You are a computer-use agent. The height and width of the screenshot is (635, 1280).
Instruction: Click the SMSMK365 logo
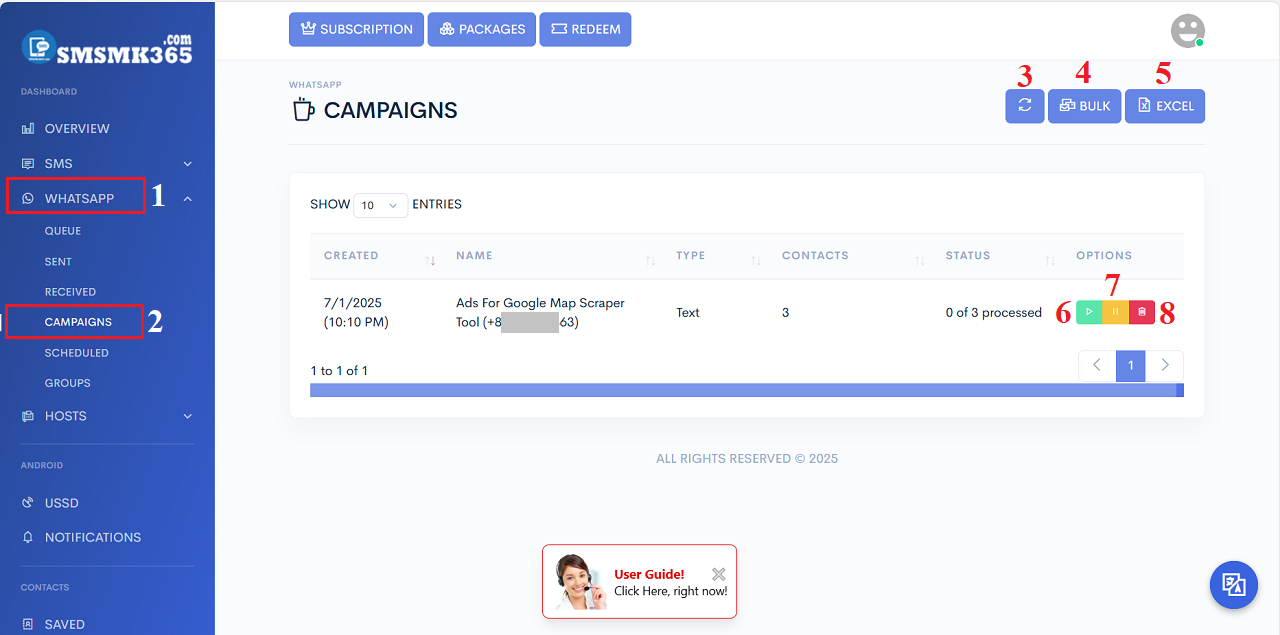107,48
